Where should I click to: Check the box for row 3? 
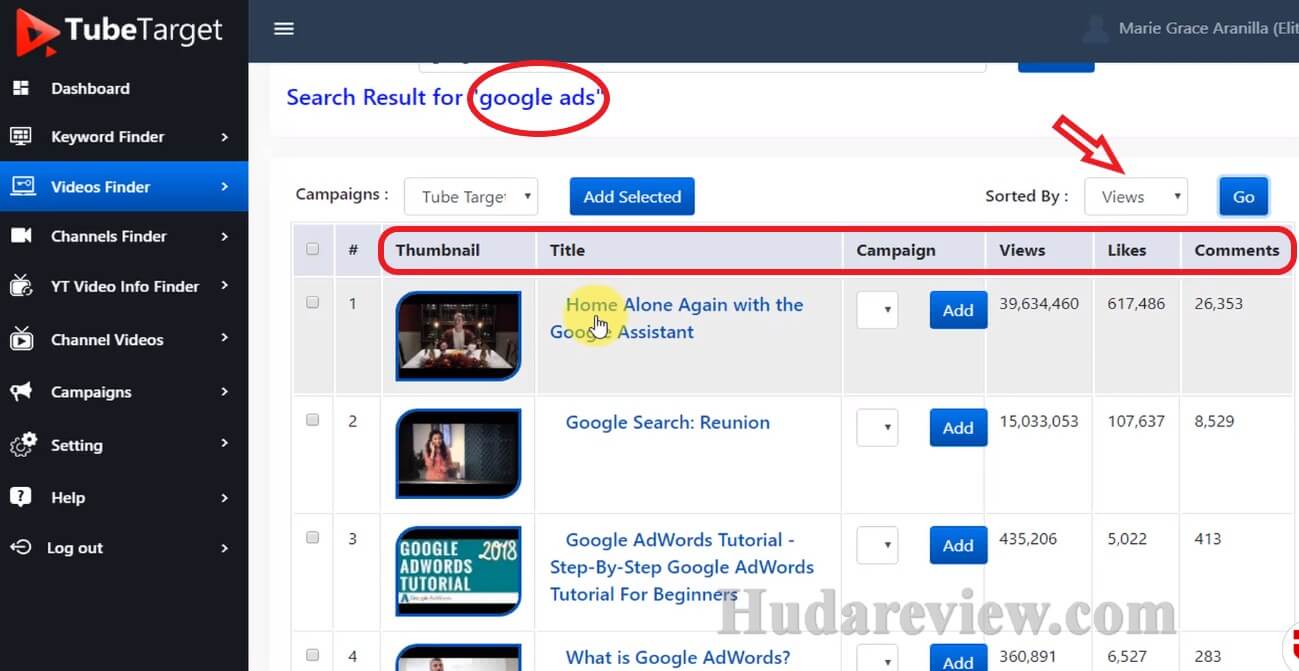point(313,538)
